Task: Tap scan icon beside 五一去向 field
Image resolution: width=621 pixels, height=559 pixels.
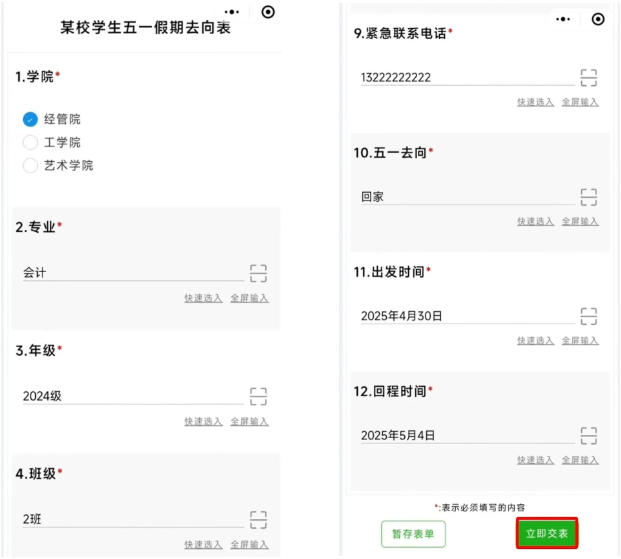Action: (589, 197)
